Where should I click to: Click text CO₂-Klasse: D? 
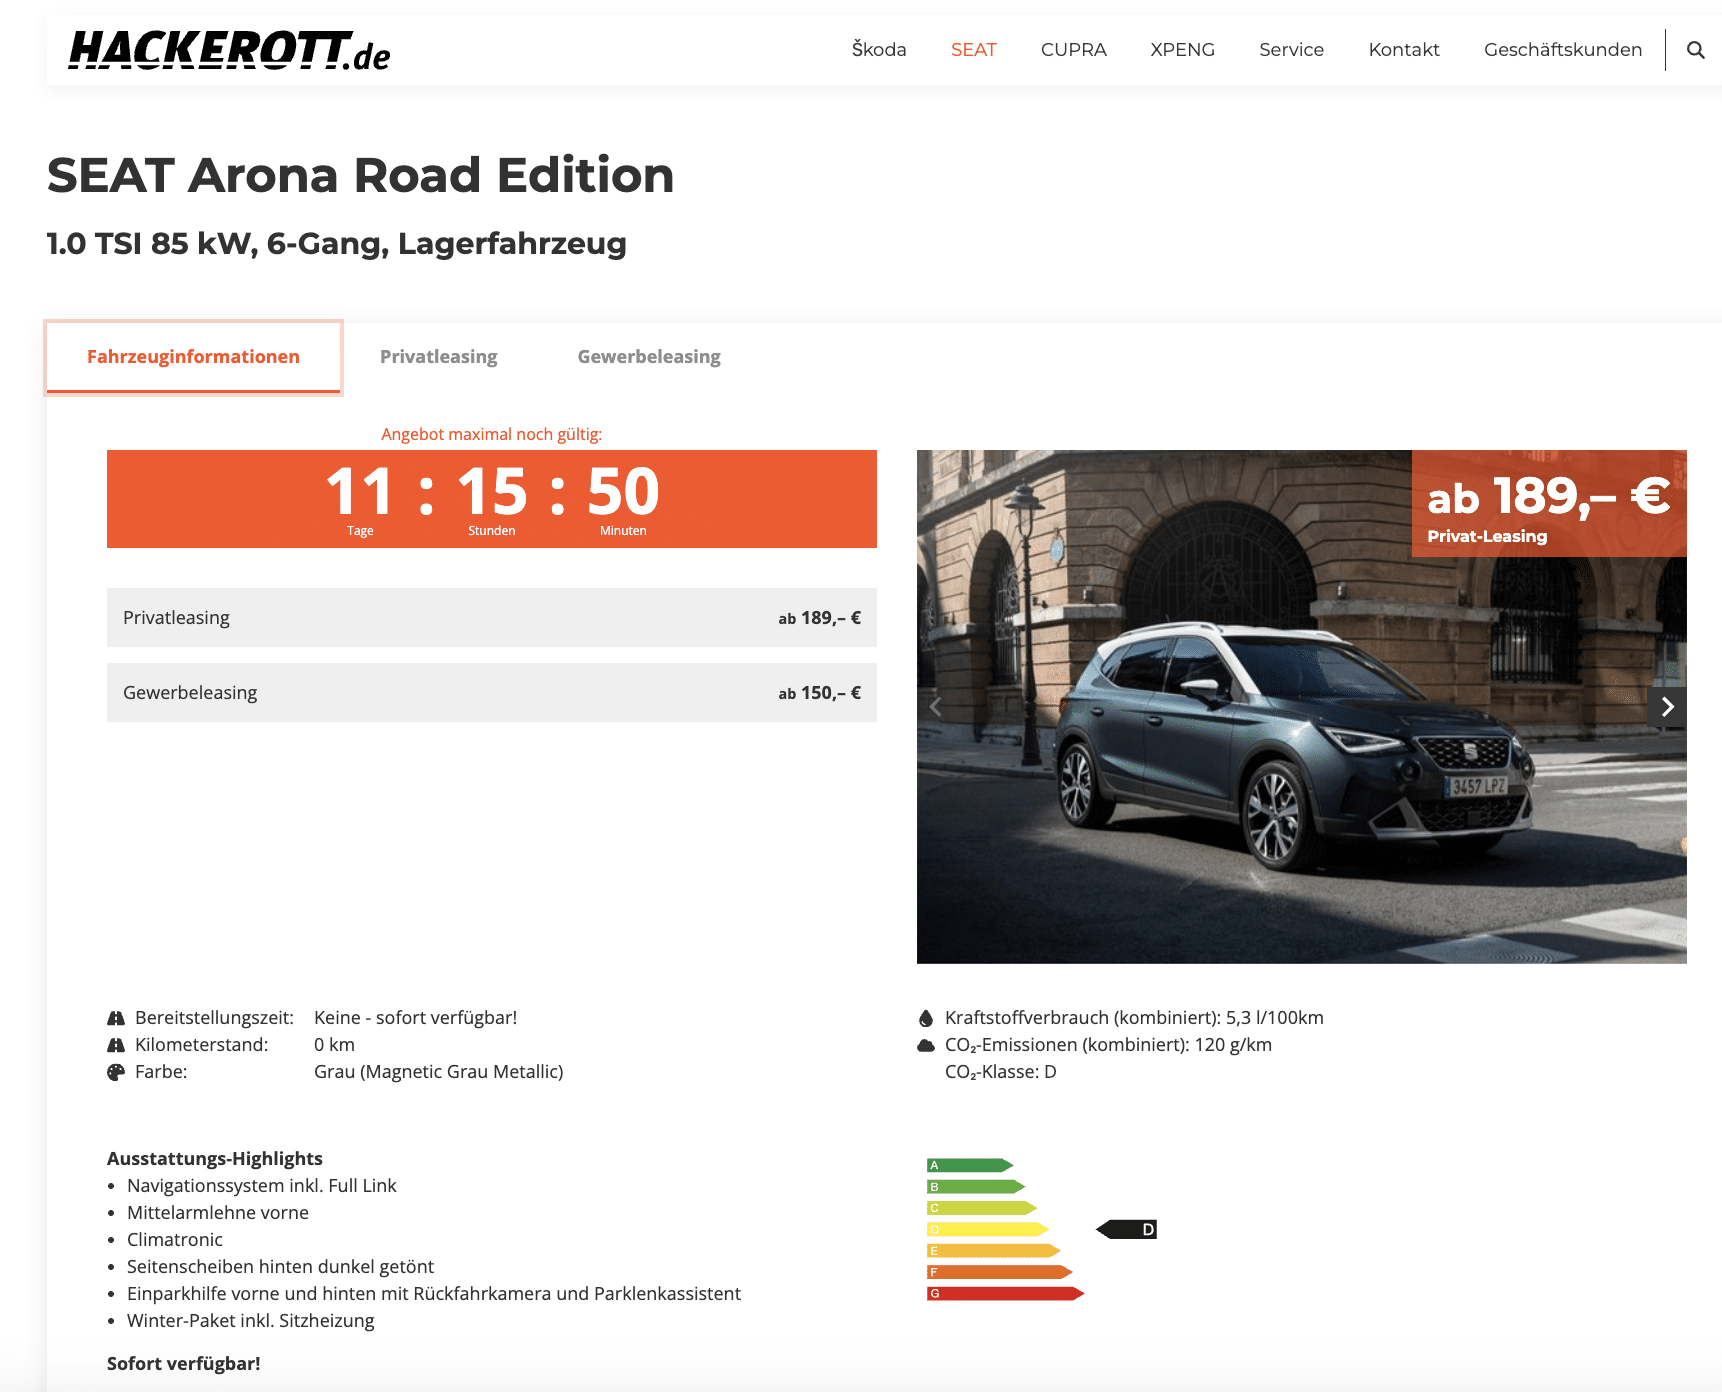[x=1000, y=1072]
